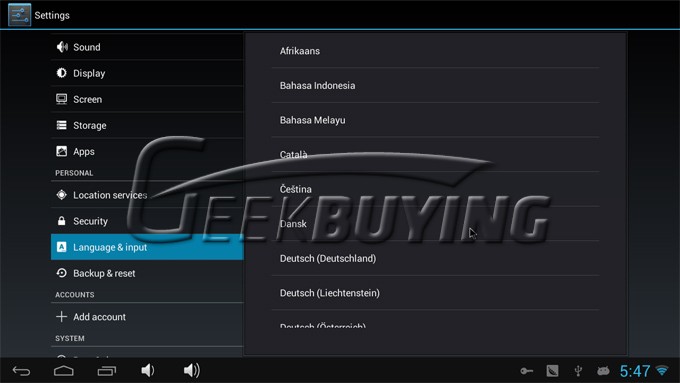Tap the Home navigation icon
This screenshot has width=680, height=383.
pos(64,371)
